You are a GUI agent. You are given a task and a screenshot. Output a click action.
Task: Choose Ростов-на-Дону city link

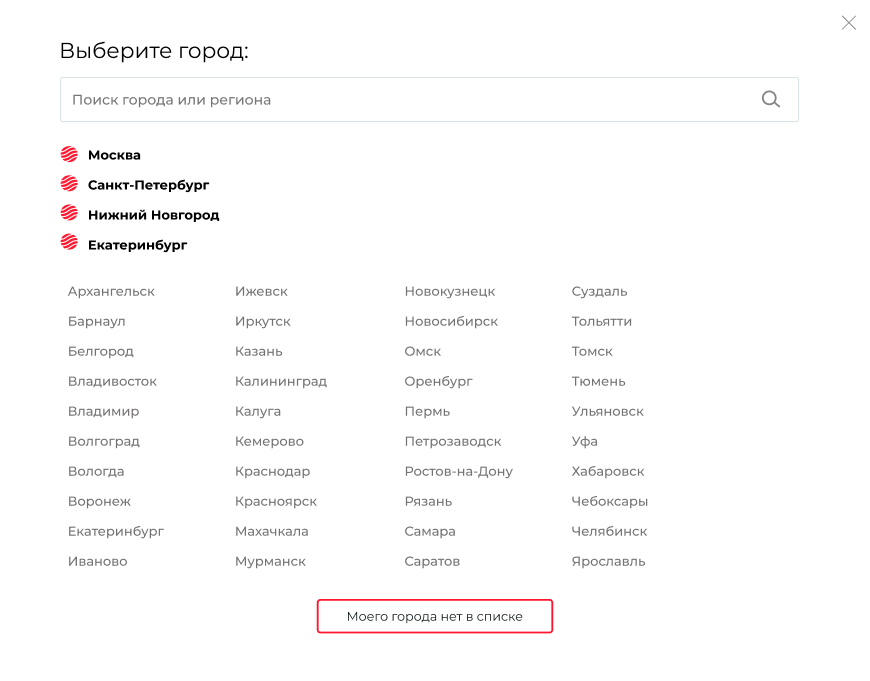point(458,471)
